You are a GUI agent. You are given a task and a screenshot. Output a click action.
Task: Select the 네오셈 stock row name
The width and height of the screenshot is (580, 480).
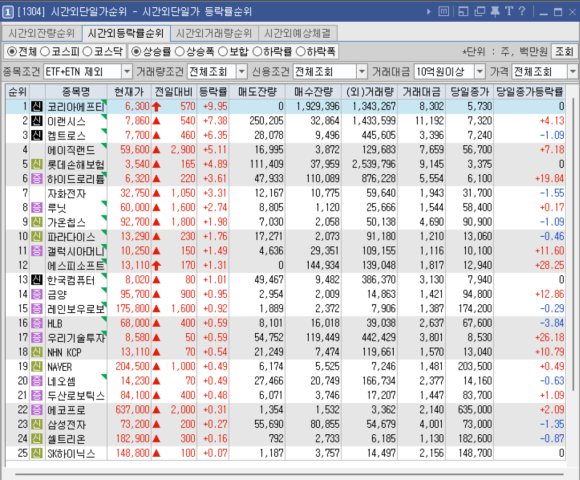click(x=62, y=381)
